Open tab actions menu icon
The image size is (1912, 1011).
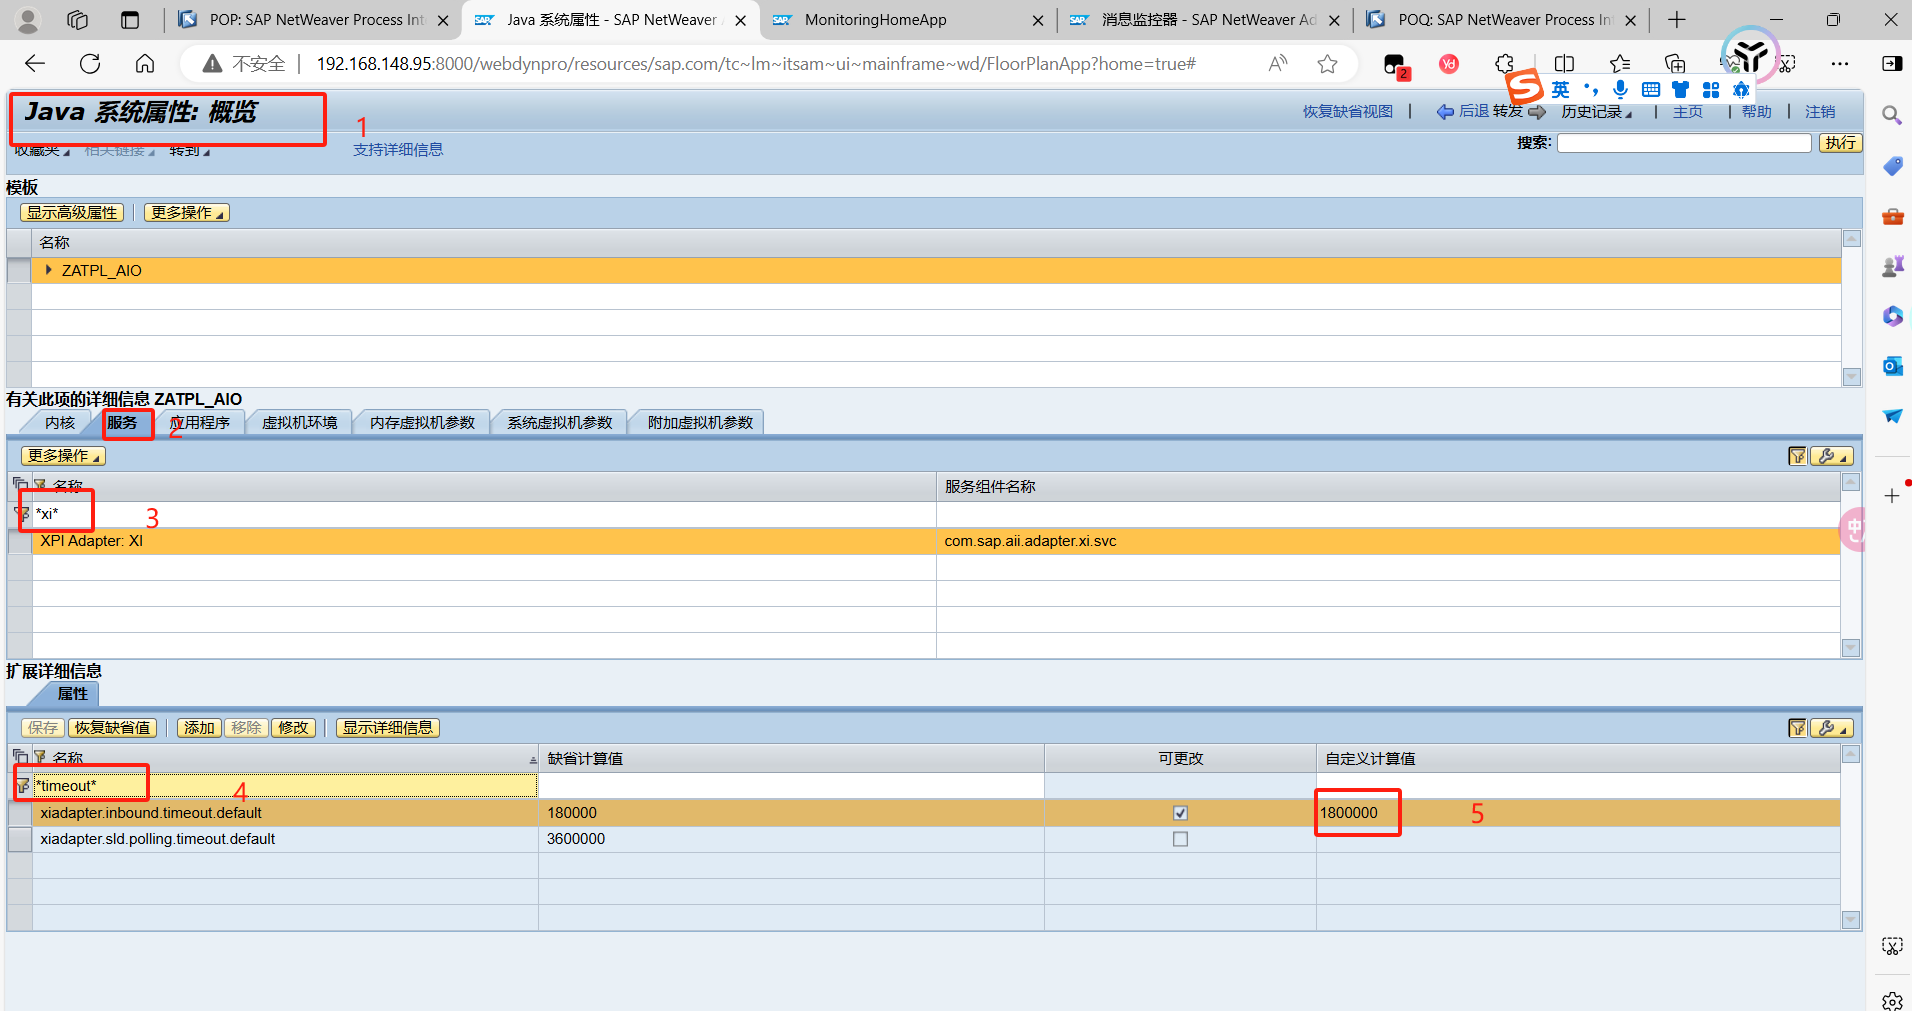130,20
